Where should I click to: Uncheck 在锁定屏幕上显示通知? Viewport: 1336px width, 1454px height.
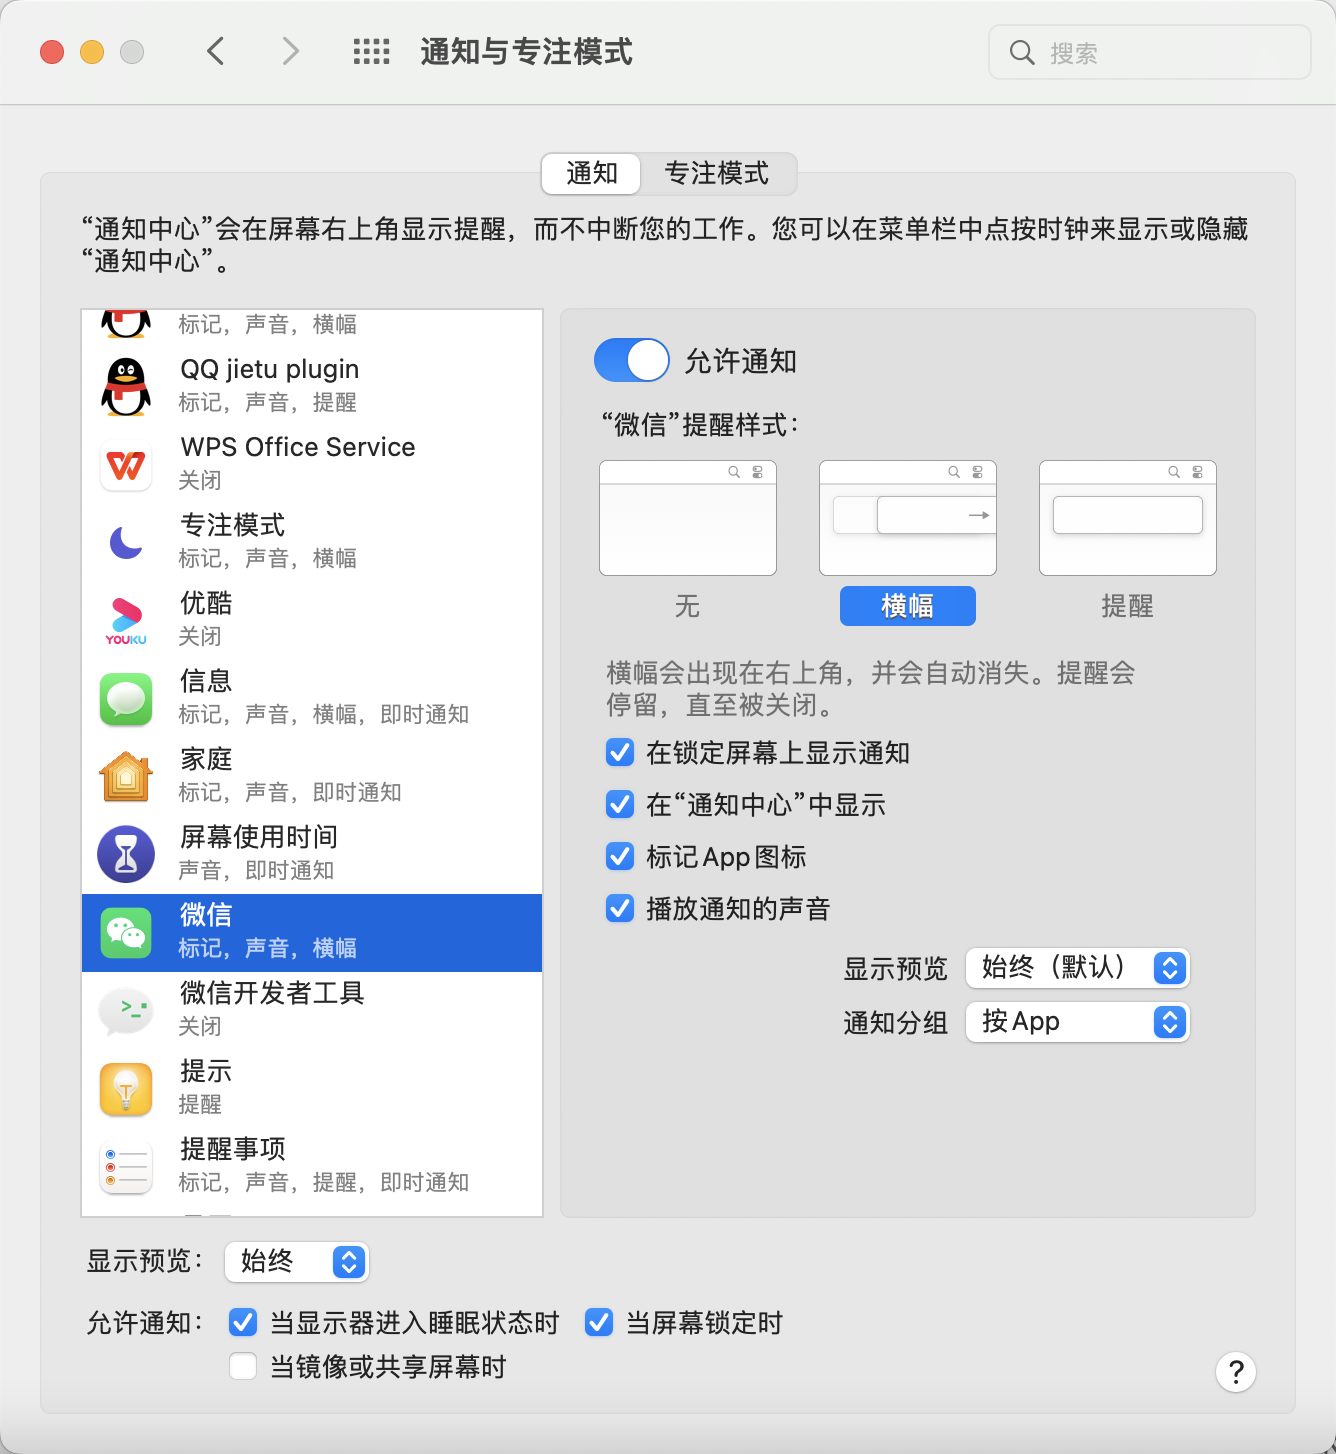click(620, 752)
